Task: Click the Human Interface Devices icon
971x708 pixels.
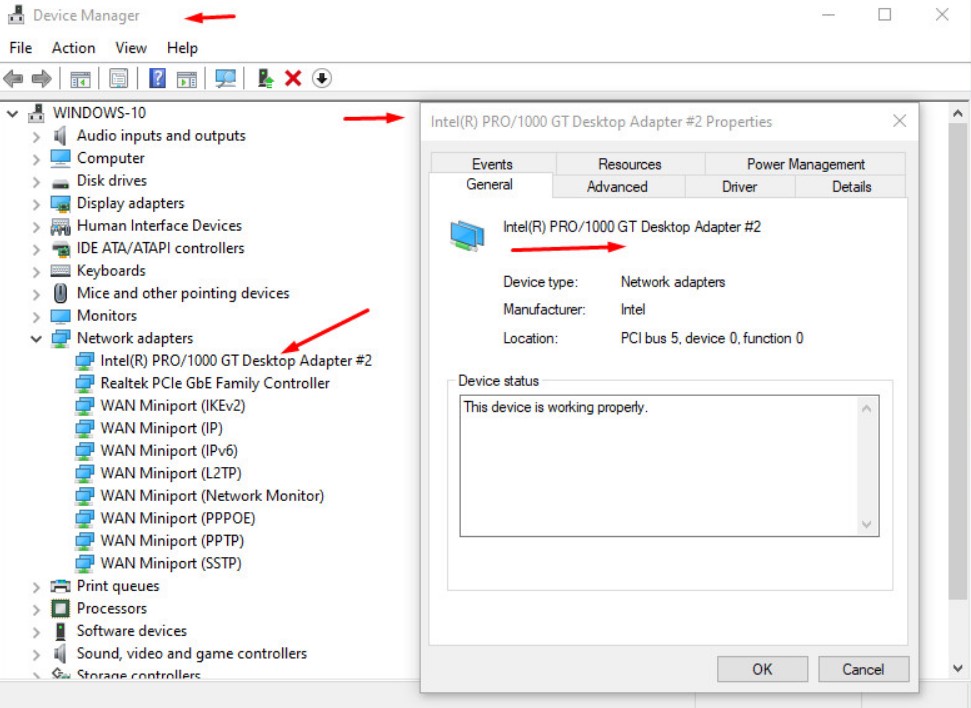Action: 60,226
